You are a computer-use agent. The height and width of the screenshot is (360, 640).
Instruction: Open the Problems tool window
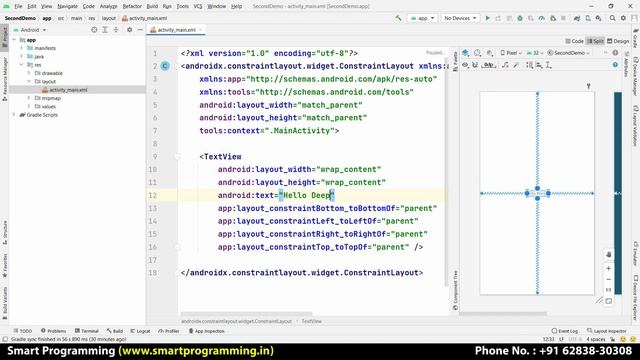click(53, 331)
